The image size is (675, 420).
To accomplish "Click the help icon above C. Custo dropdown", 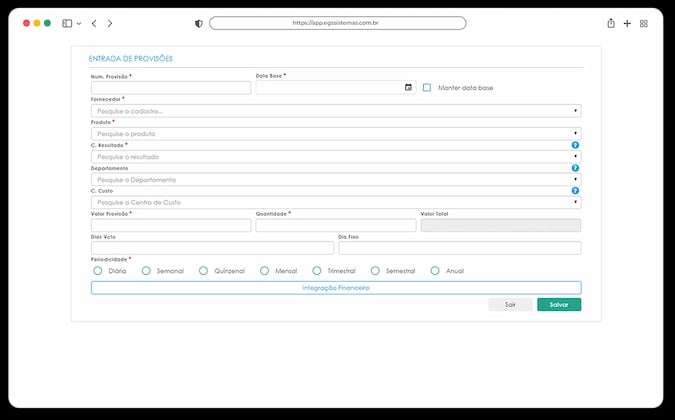I will pos(575,191).
